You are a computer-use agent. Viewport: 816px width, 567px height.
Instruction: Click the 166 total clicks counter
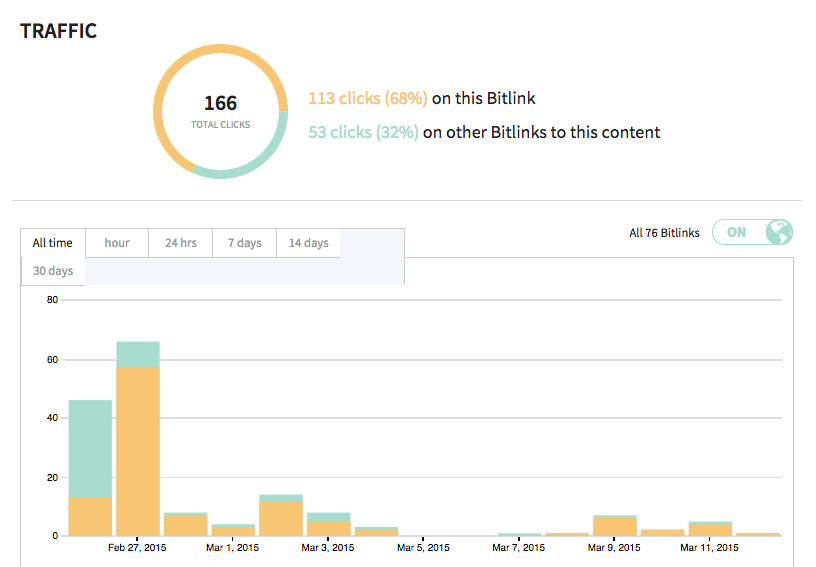point(220,111)
